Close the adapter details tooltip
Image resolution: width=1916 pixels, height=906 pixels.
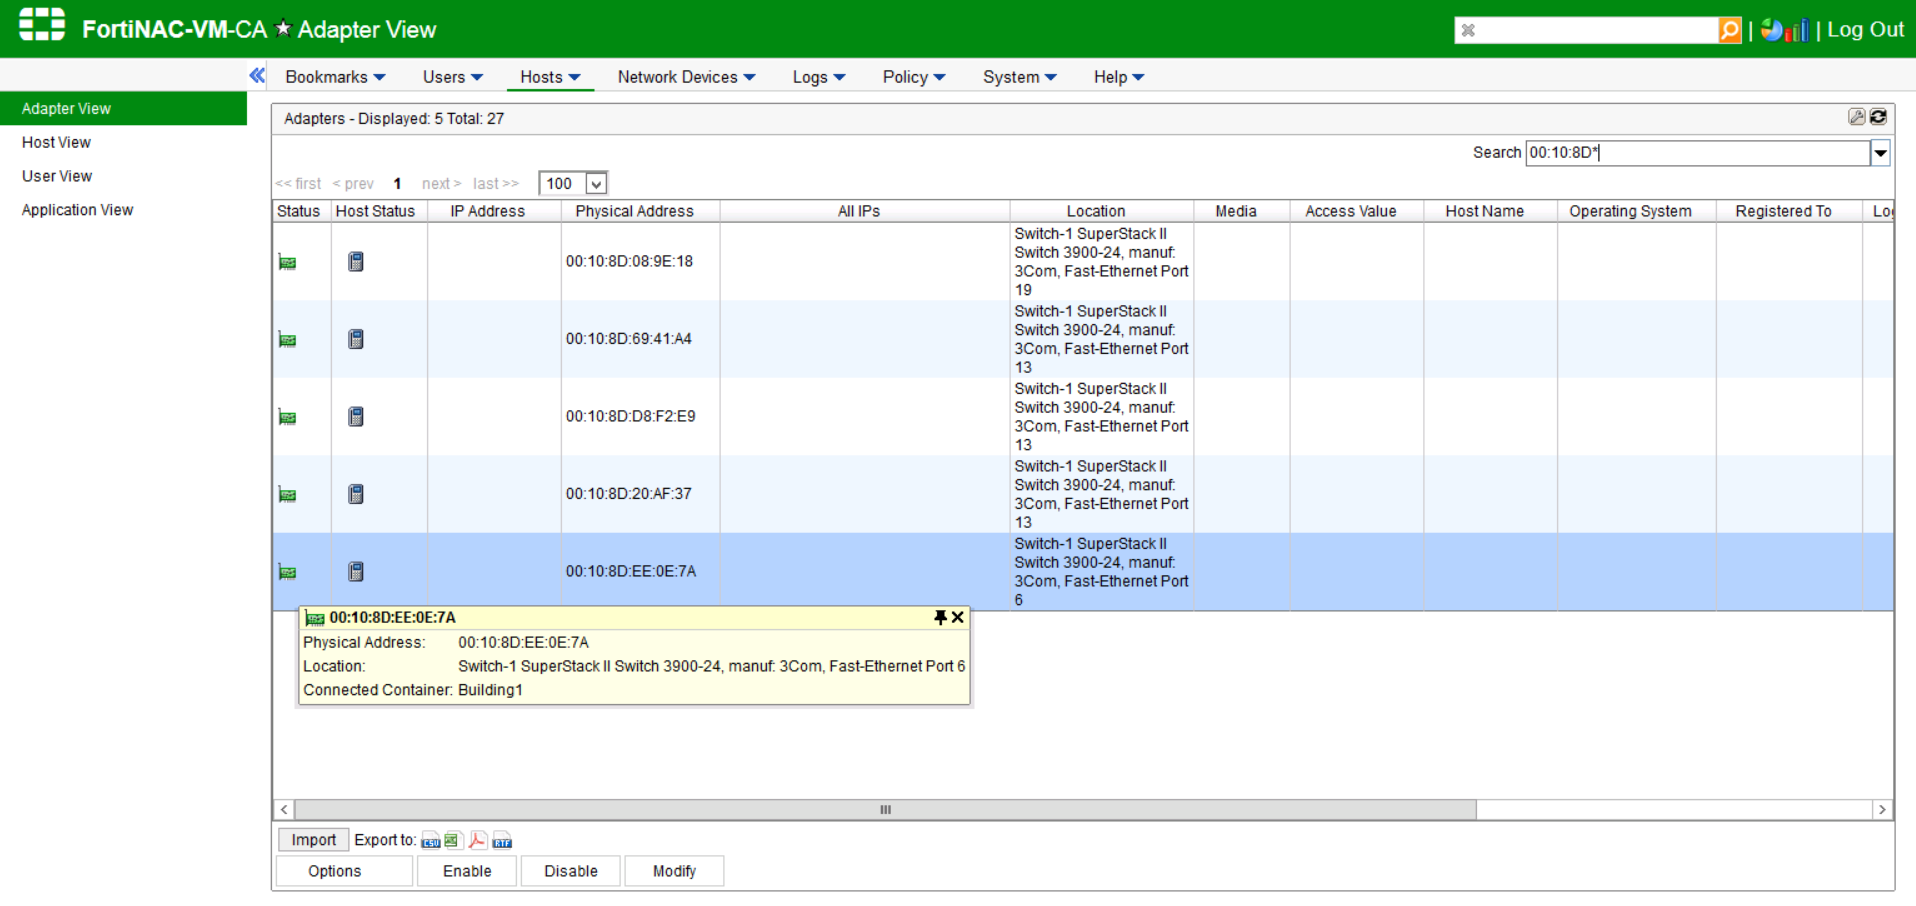pos(958,618)
